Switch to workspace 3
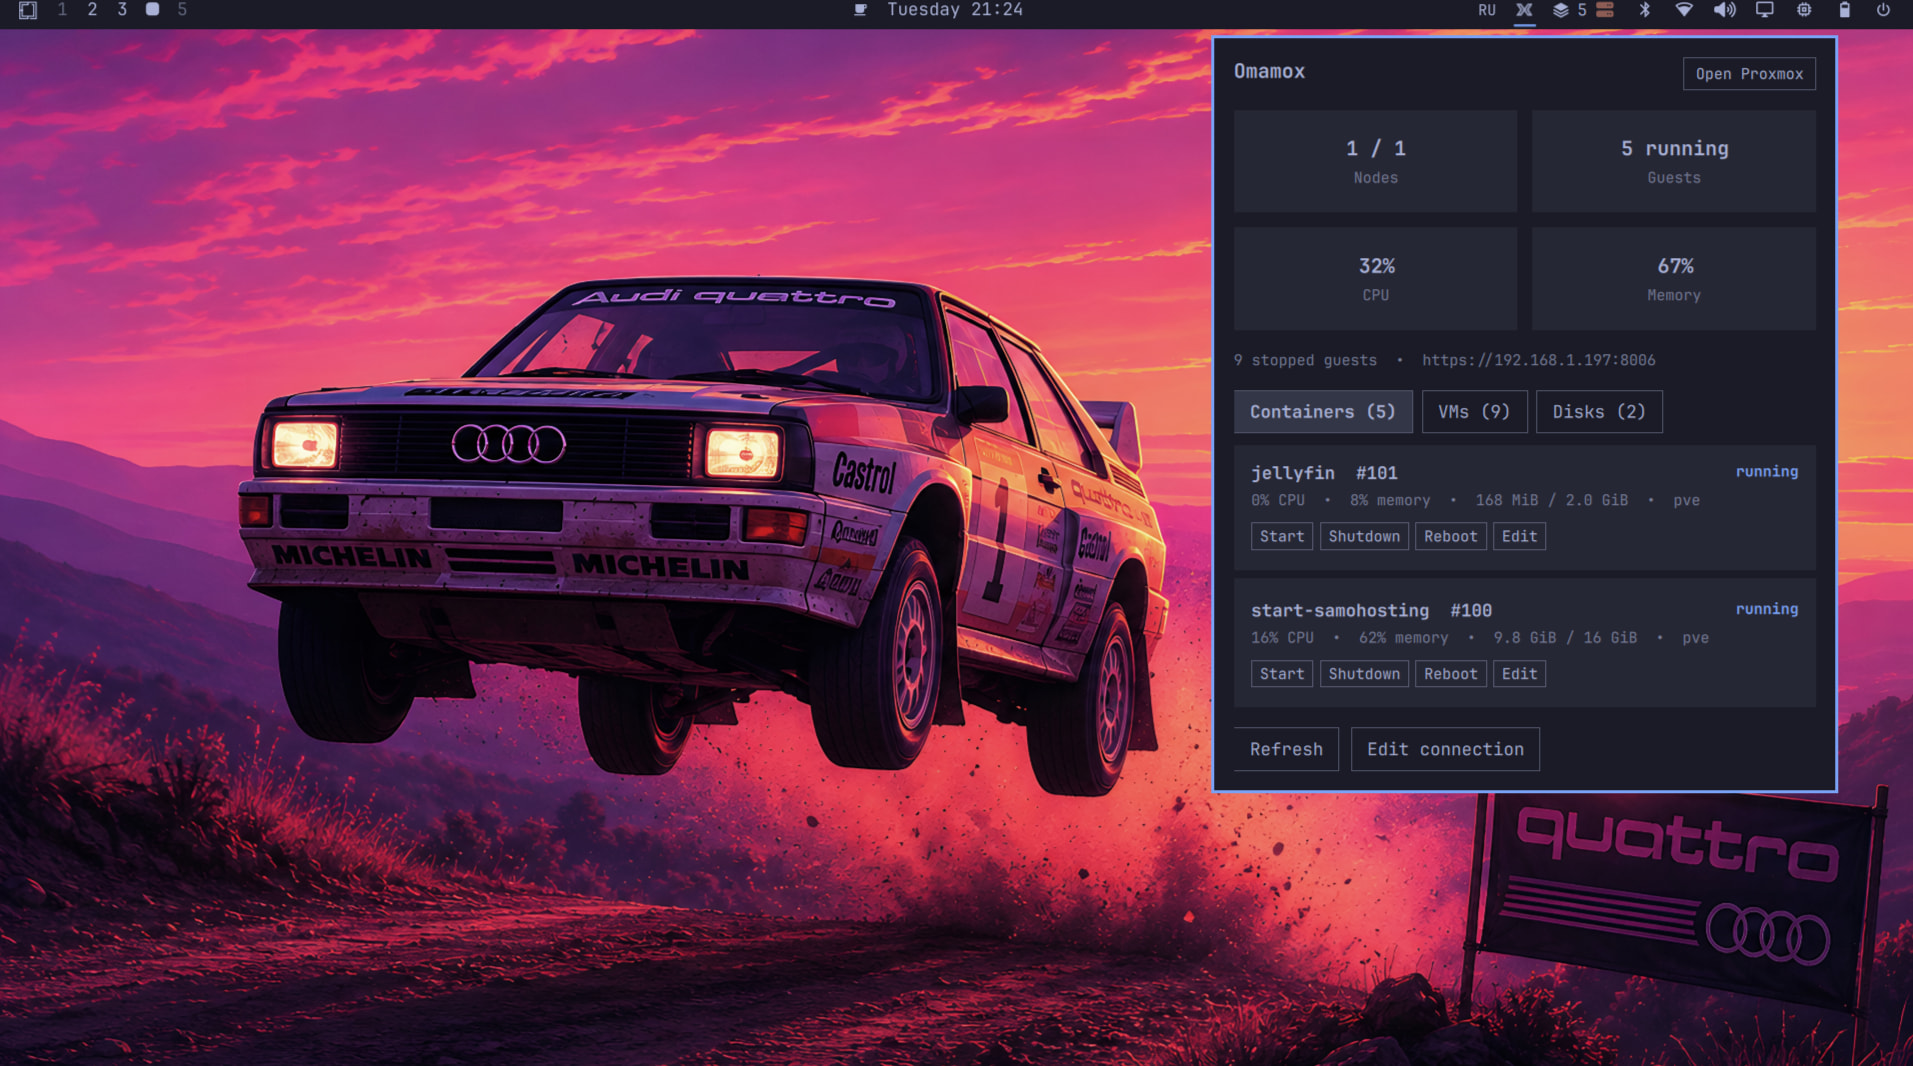 (x=122, y=10)
